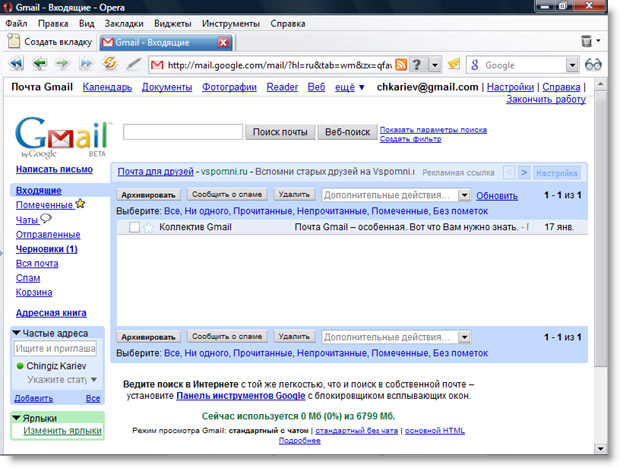Click the Веб-поиск button
Viewport: 620px width, 468px height.
click(347, 132)
